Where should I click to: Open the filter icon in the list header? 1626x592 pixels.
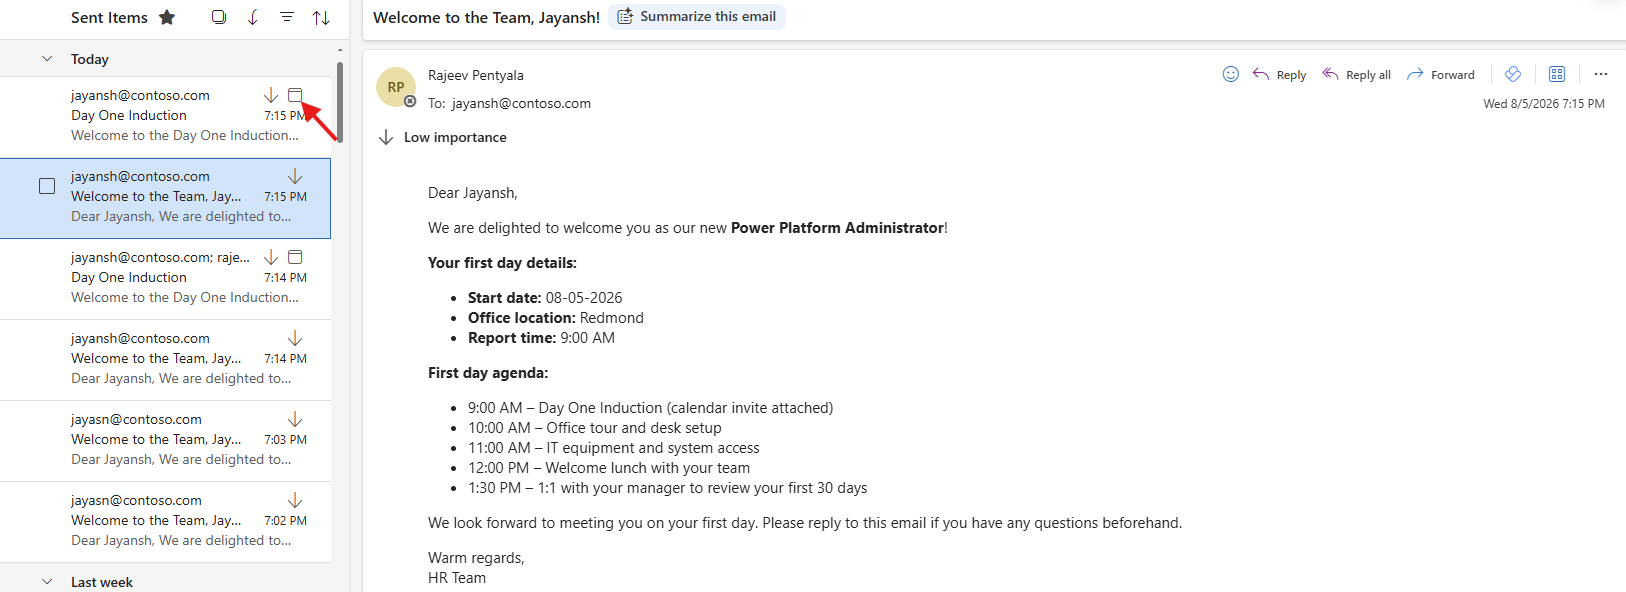click(x=287, y=17)
